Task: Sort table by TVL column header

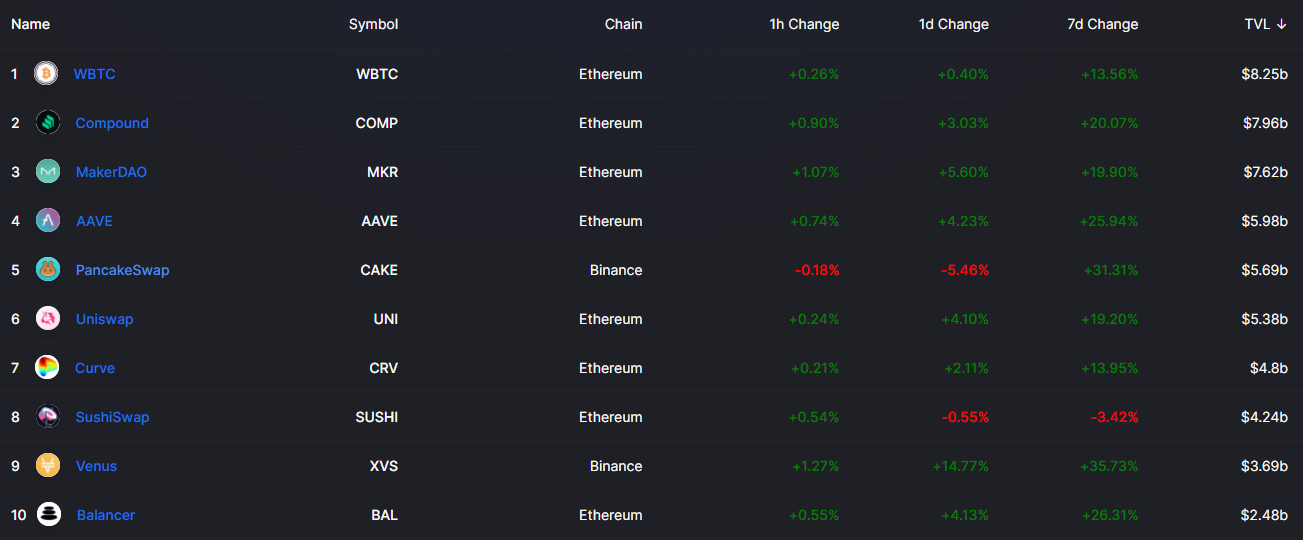Action: pos(1265,24)
